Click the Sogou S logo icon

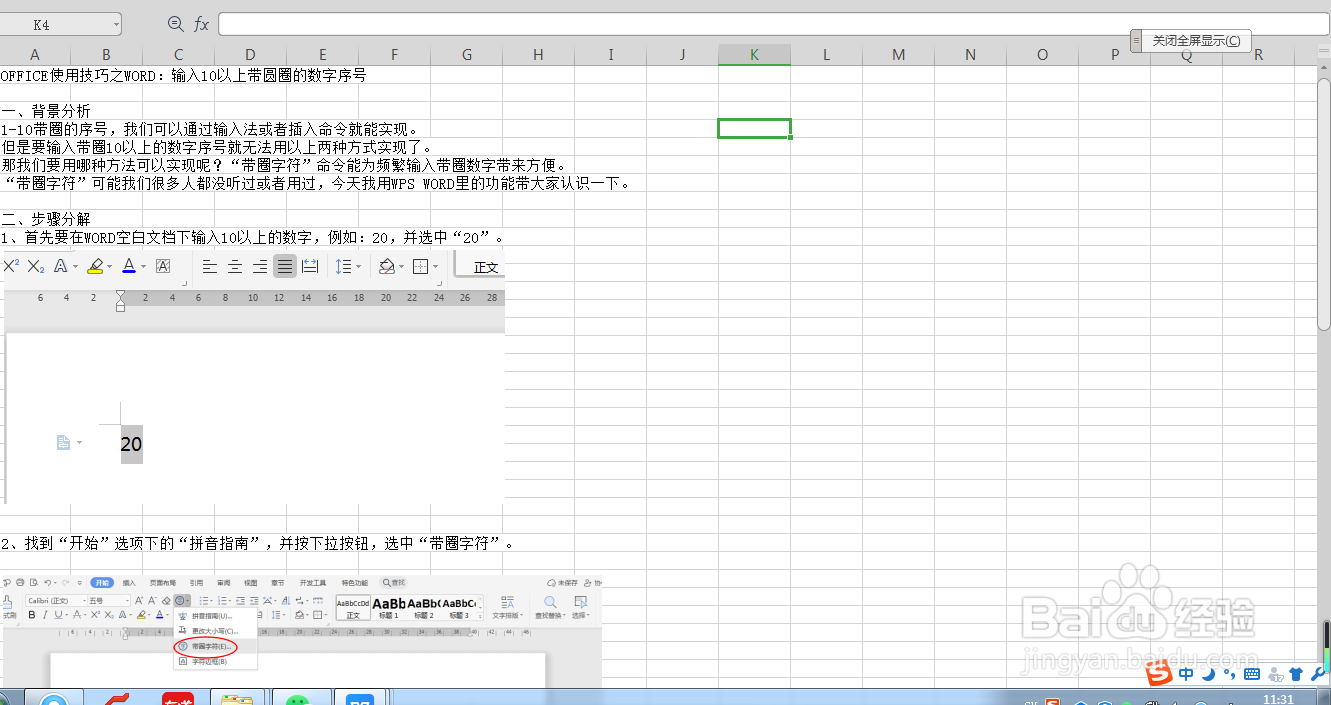pyautogui.click(x=1159, y=675)
